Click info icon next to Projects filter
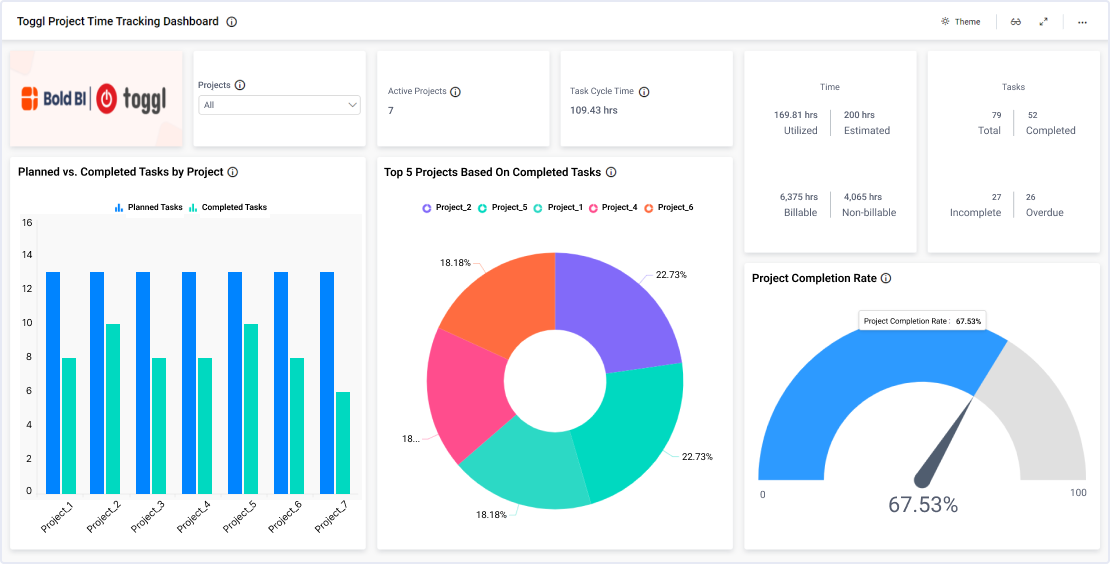The width and height of the screenshot is (1110, 564). [x=240, y=86]
